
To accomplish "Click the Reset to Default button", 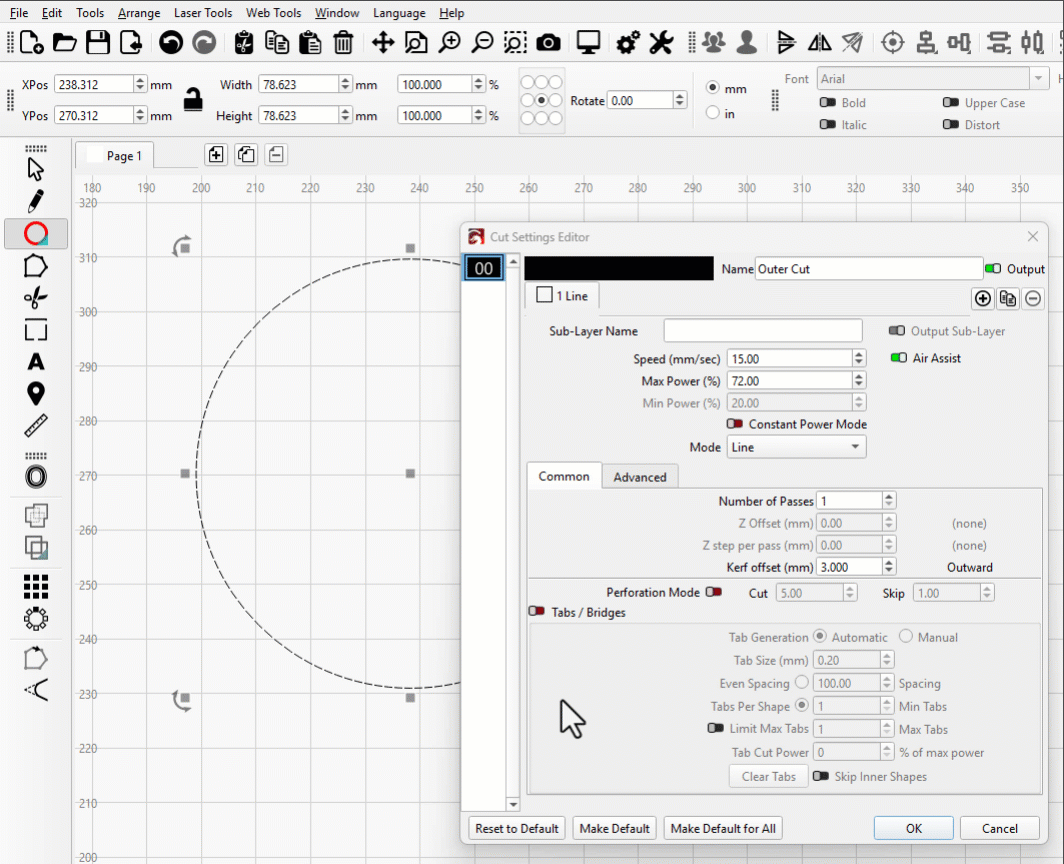I will [516, 828].
